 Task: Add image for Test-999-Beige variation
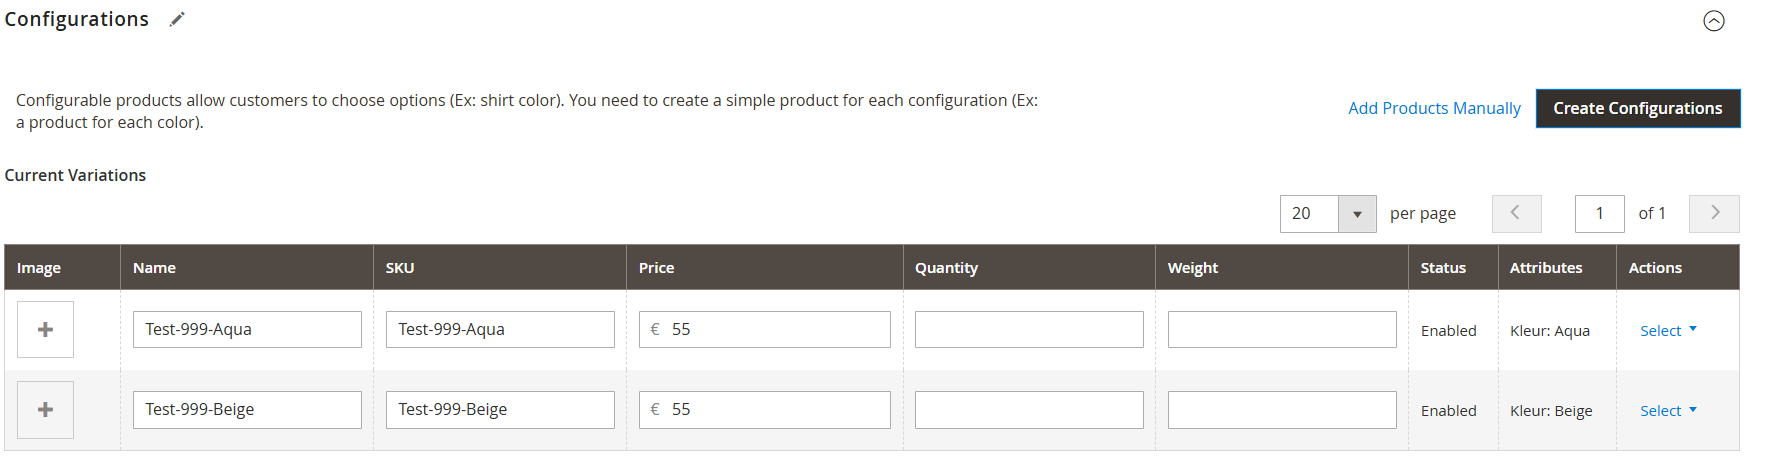pyautogui.click(x=45, y=409)
